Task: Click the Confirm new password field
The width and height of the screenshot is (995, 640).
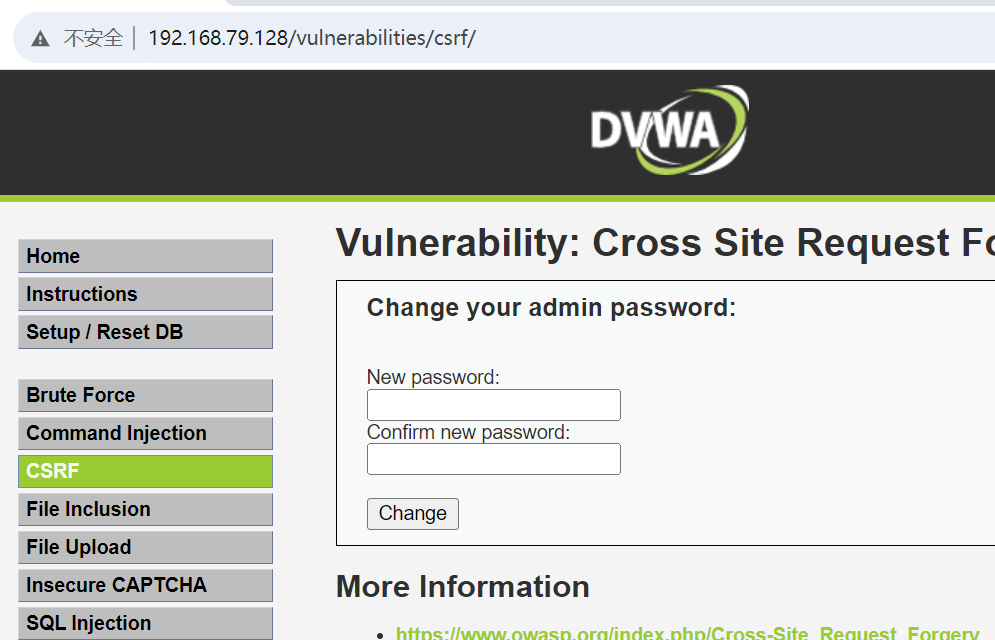Action: pos(494,459)
